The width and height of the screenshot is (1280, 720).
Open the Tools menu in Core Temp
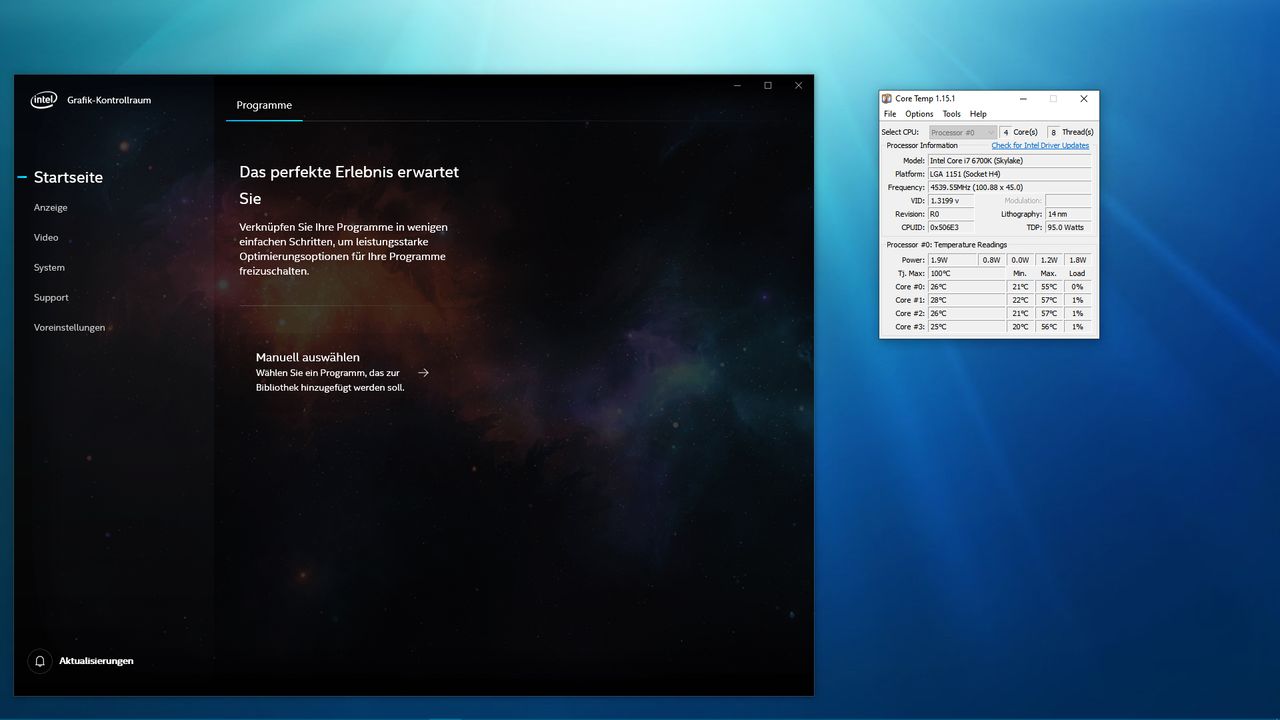coord(952,114)
